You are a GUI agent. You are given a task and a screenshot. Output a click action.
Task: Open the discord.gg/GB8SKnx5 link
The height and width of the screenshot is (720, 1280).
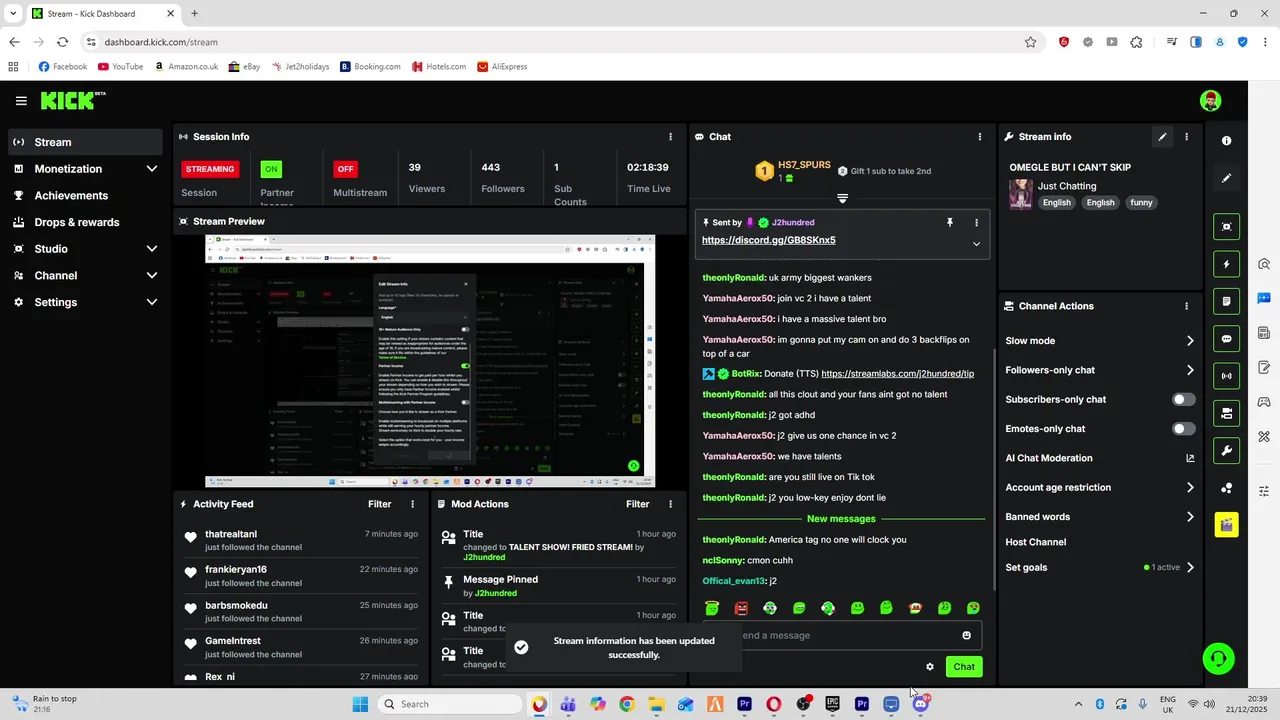point(768,240)
